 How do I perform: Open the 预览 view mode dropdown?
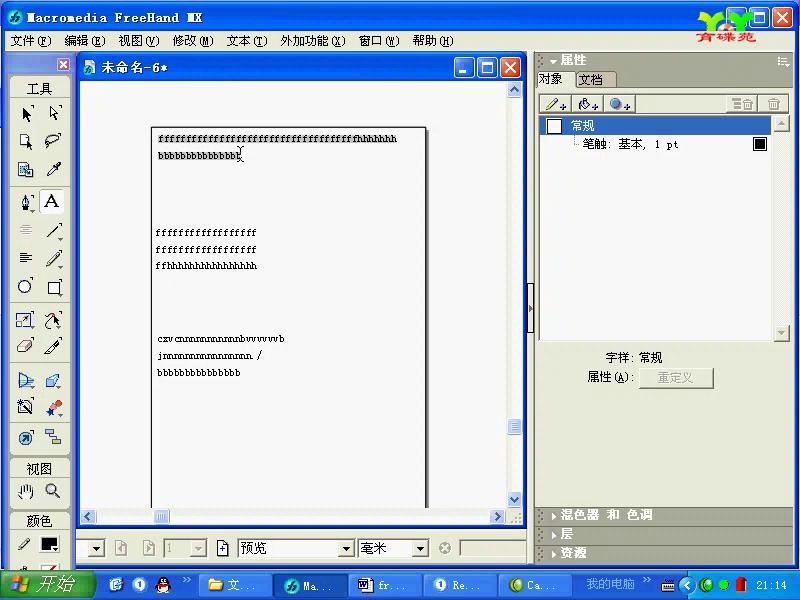(x=346, y=548)
